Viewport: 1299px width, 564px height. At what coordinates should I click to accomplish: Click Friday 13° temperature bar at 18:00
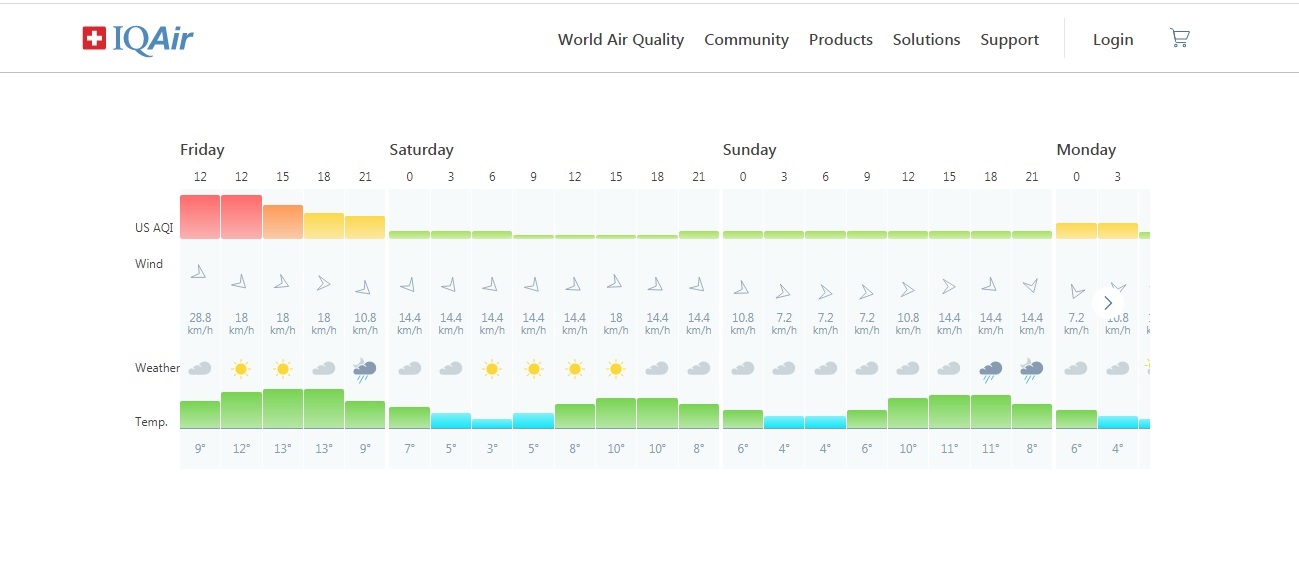tap(324, 409)
